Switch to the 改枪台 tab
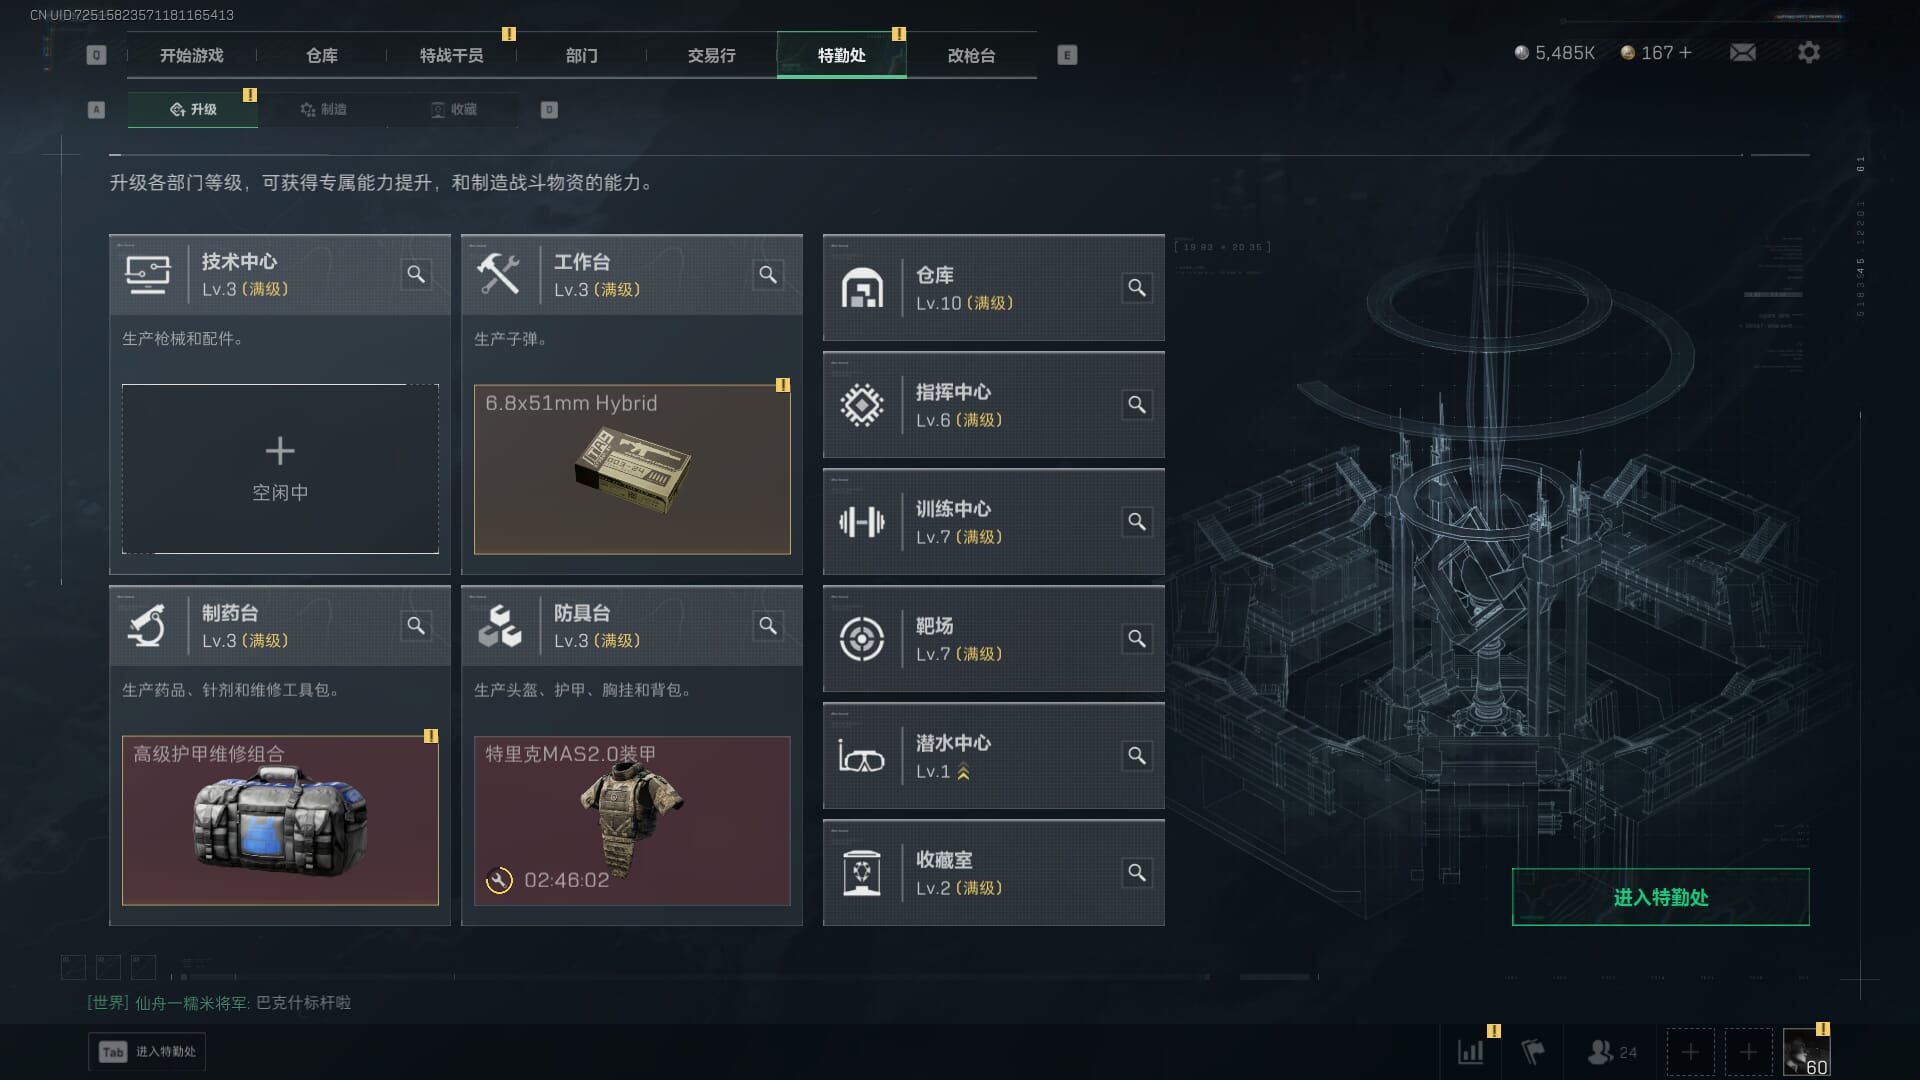The image size is (1920, 1080). pos(971,55)
